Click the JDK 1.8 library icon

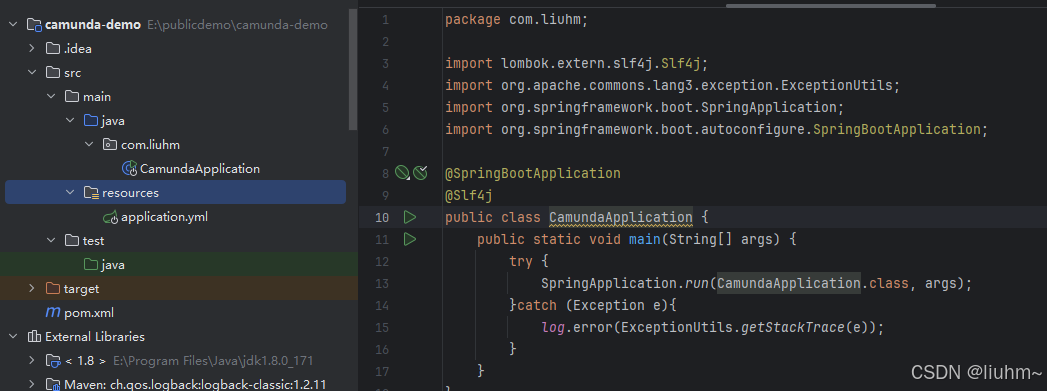[53, 361]
